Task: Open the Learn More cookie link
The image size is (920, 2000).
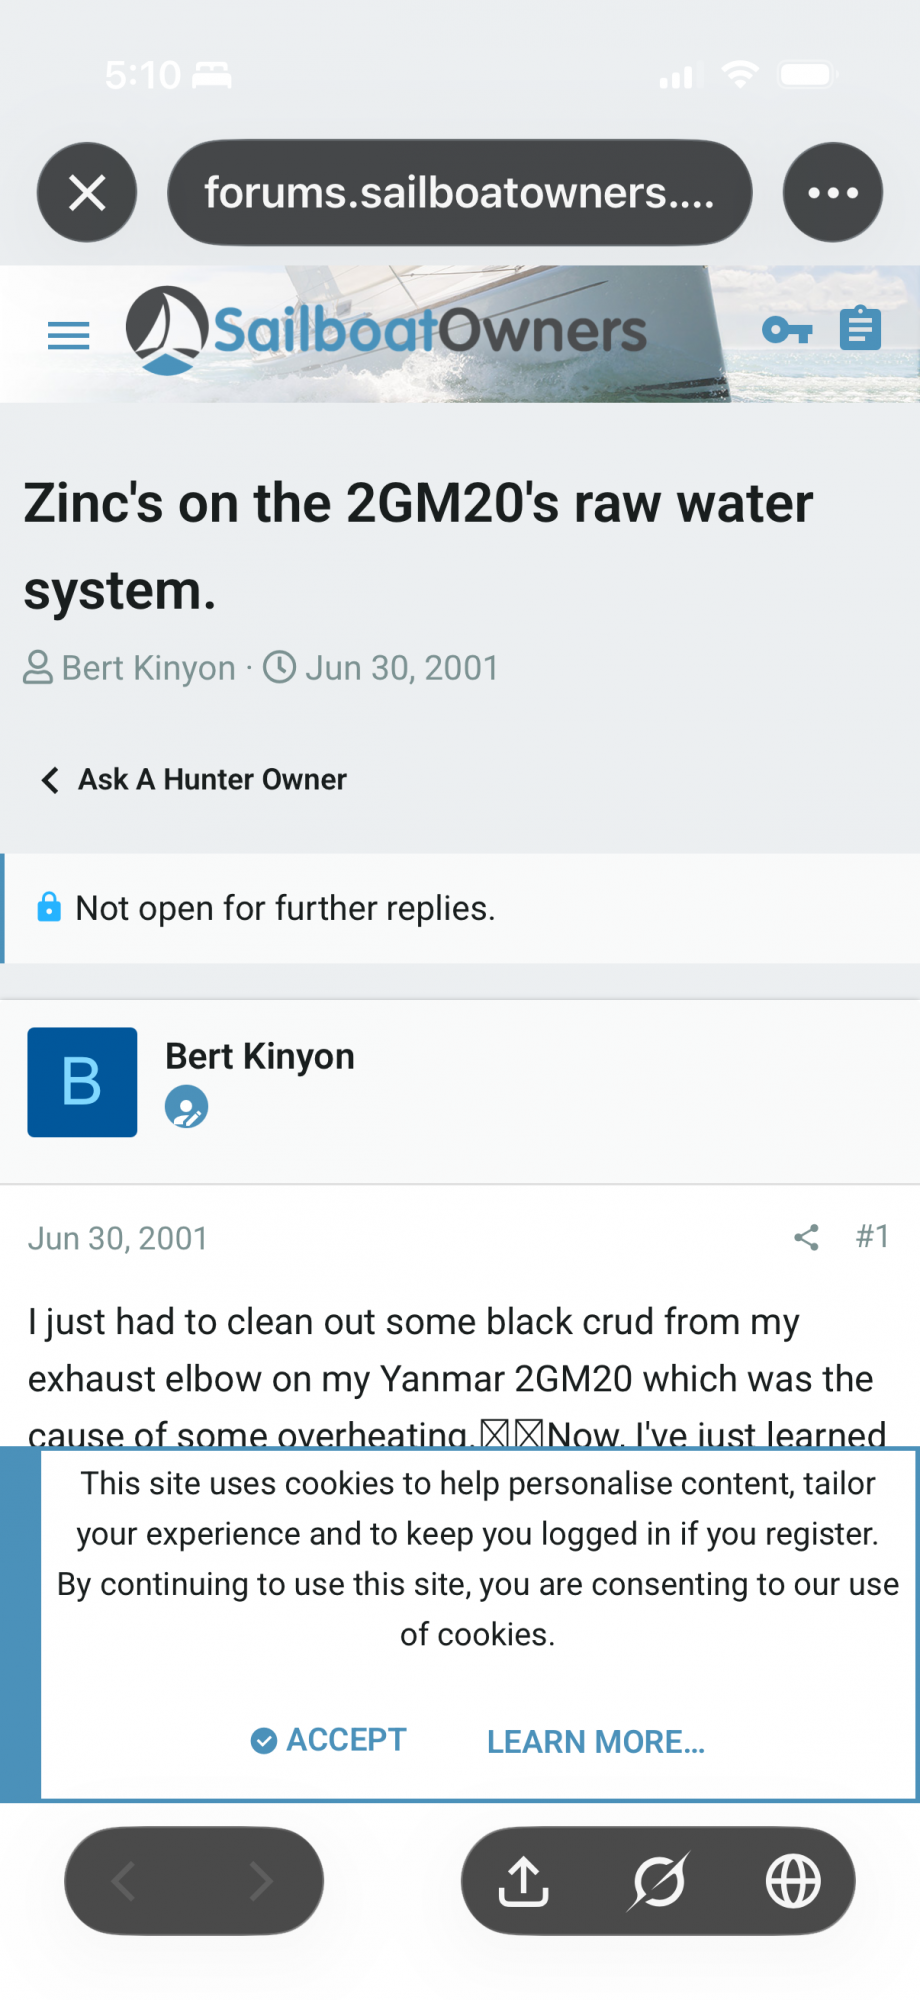Action: click(x=596, y=1742)
